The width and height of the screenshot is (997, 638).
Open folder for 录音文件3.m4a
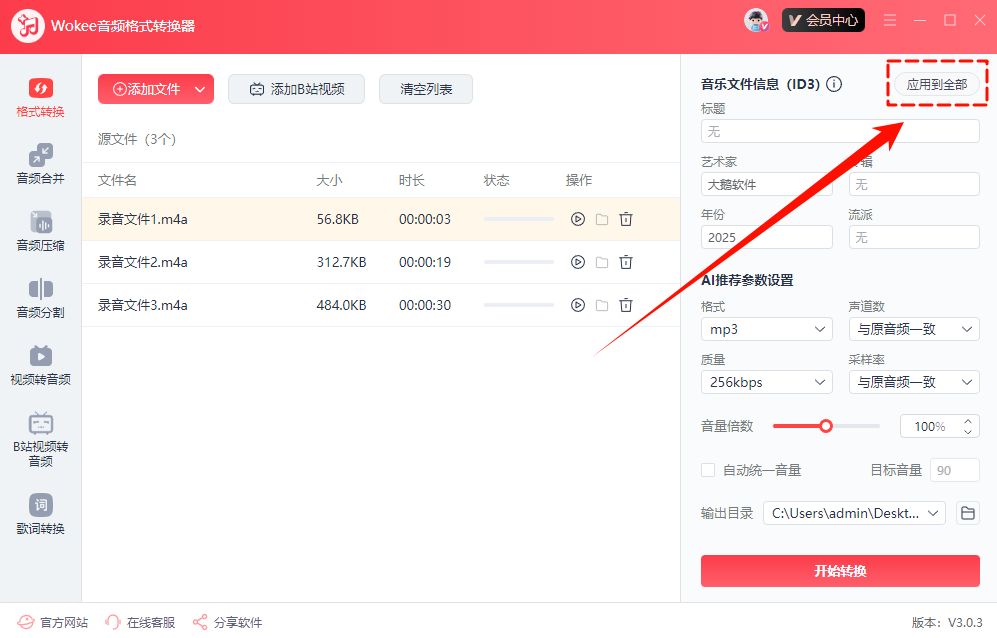(x=602, y=305)
